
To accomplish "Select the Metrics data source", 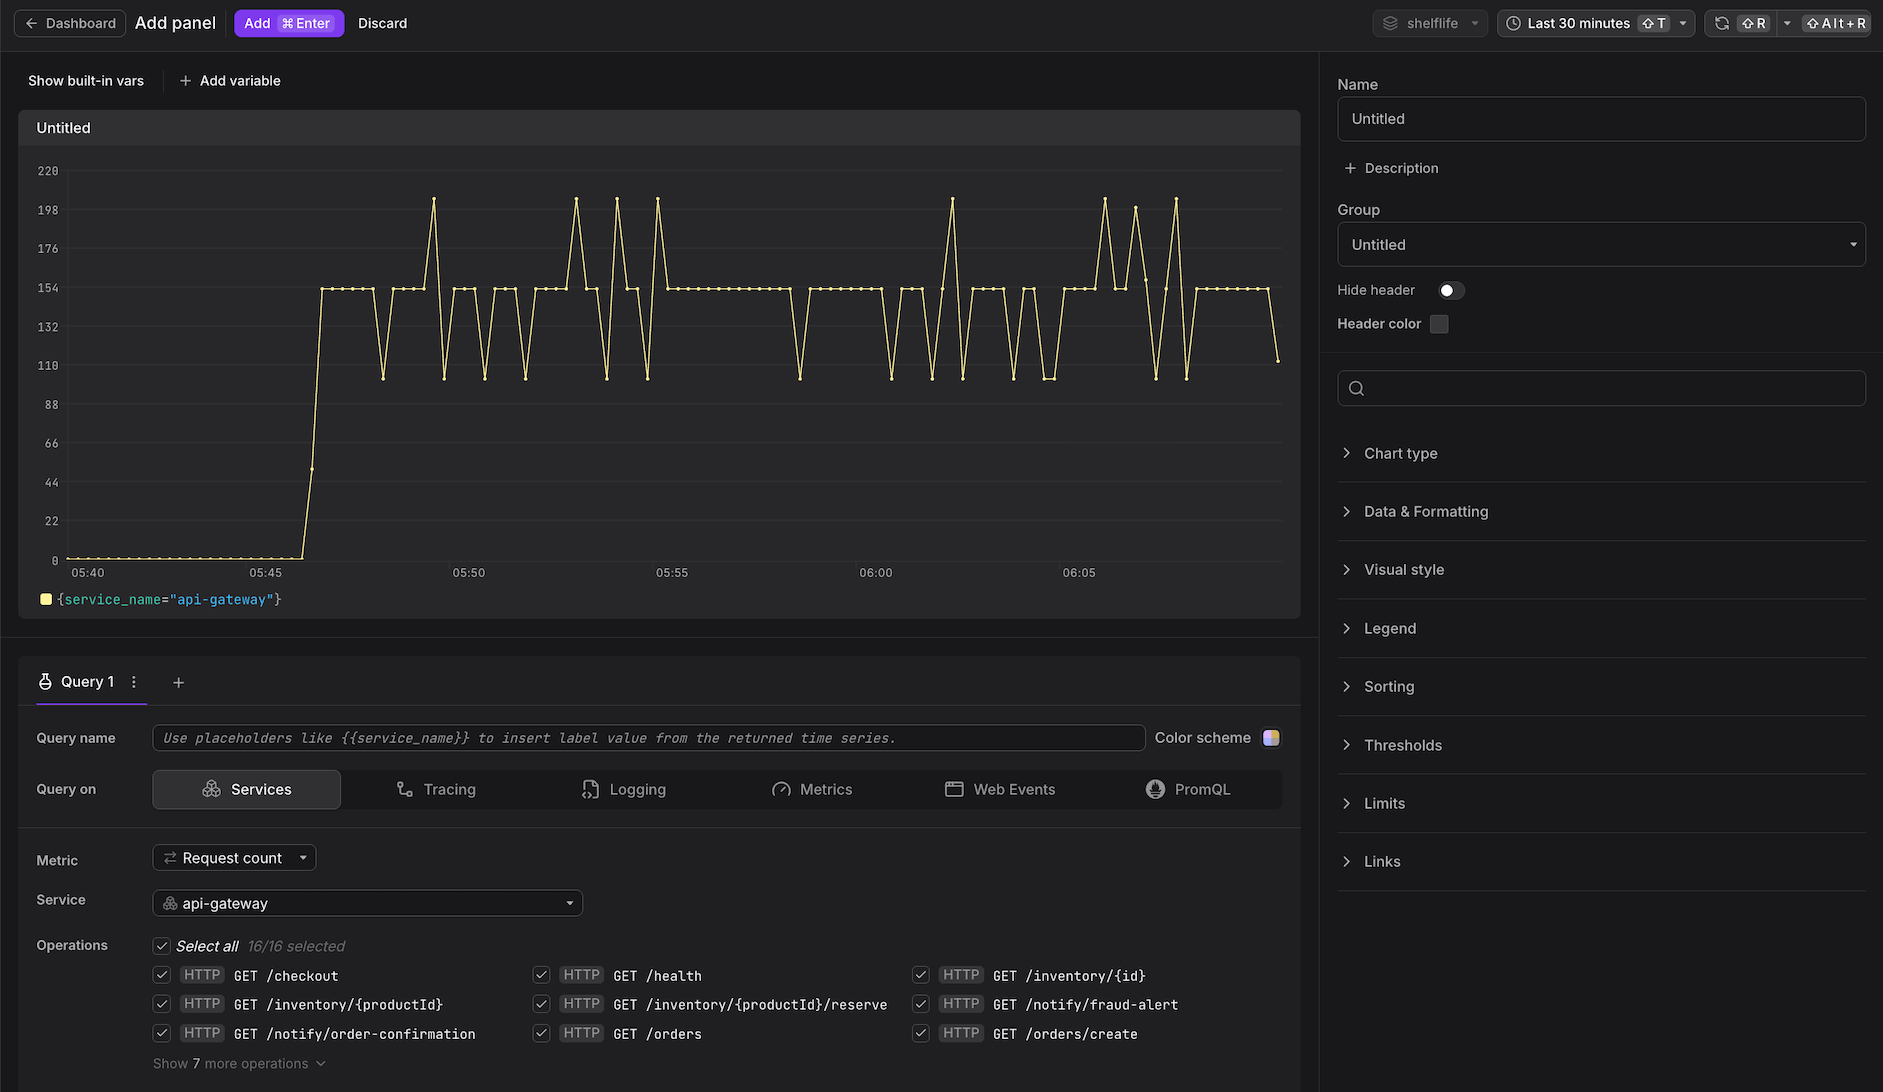I will pos(812,789).
